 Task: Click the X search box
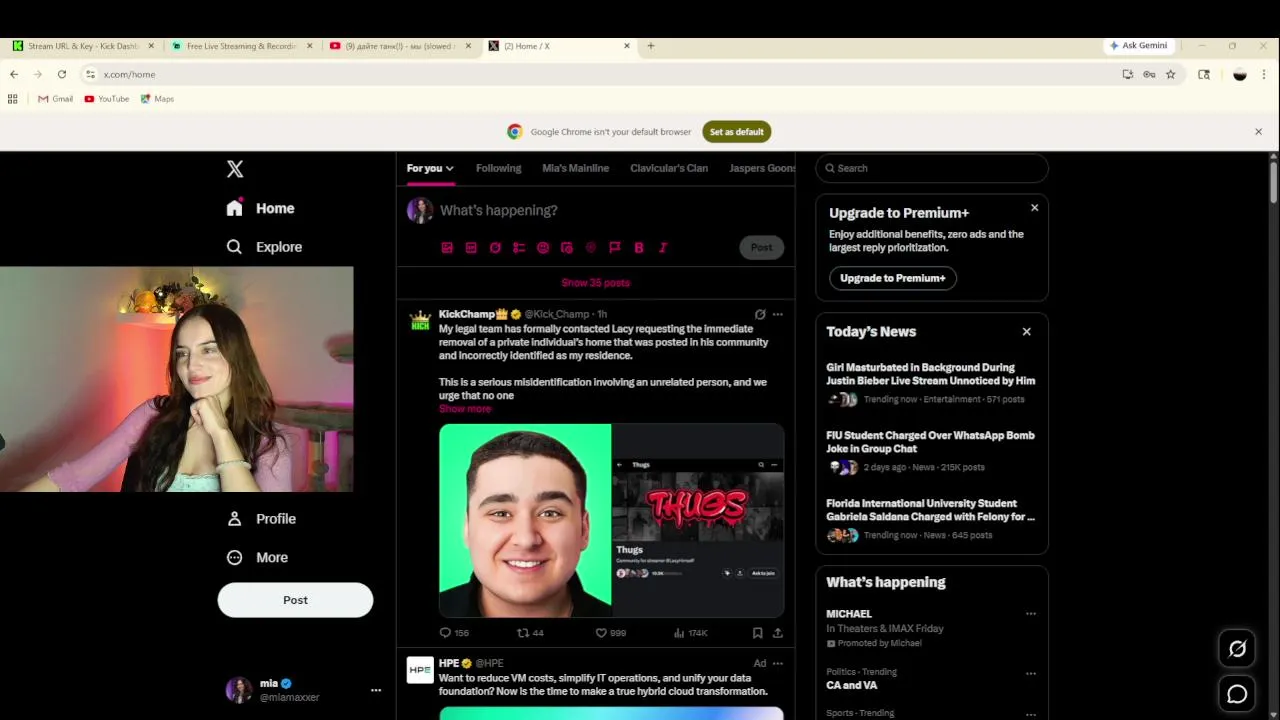pos(932,168)
